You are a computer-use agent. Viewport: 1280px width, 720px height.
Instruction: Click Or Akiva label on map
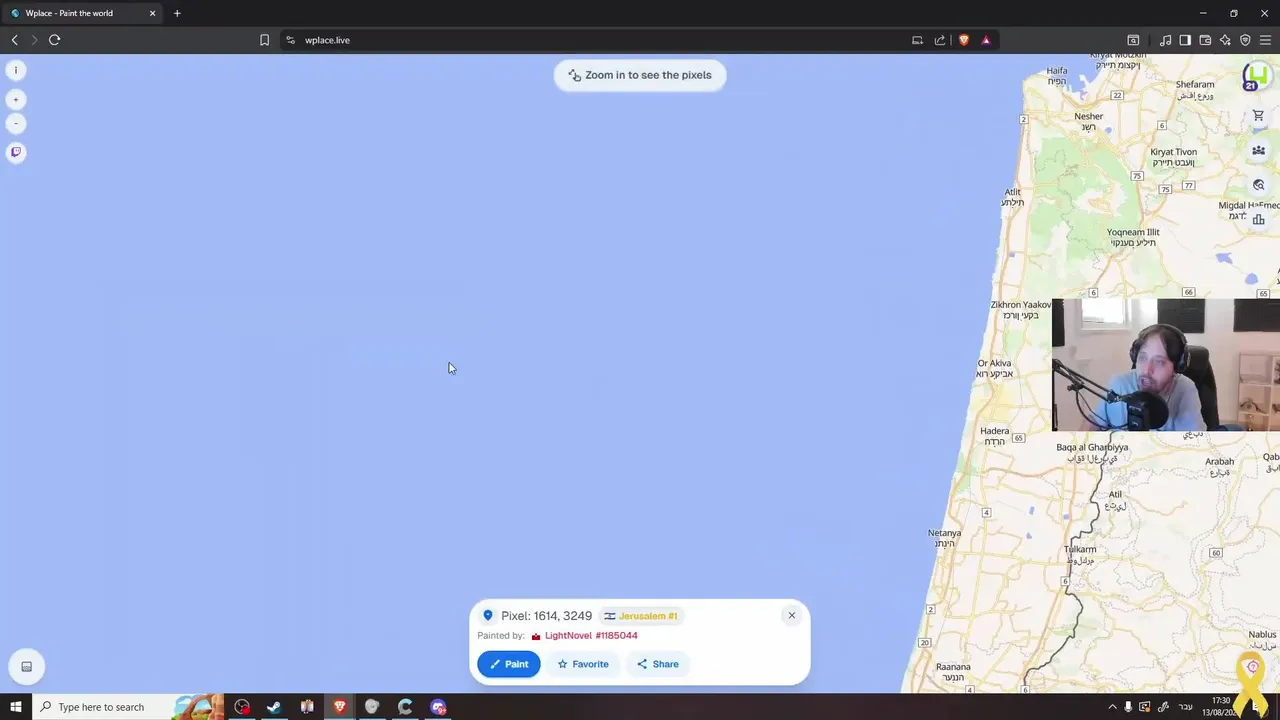994,368
